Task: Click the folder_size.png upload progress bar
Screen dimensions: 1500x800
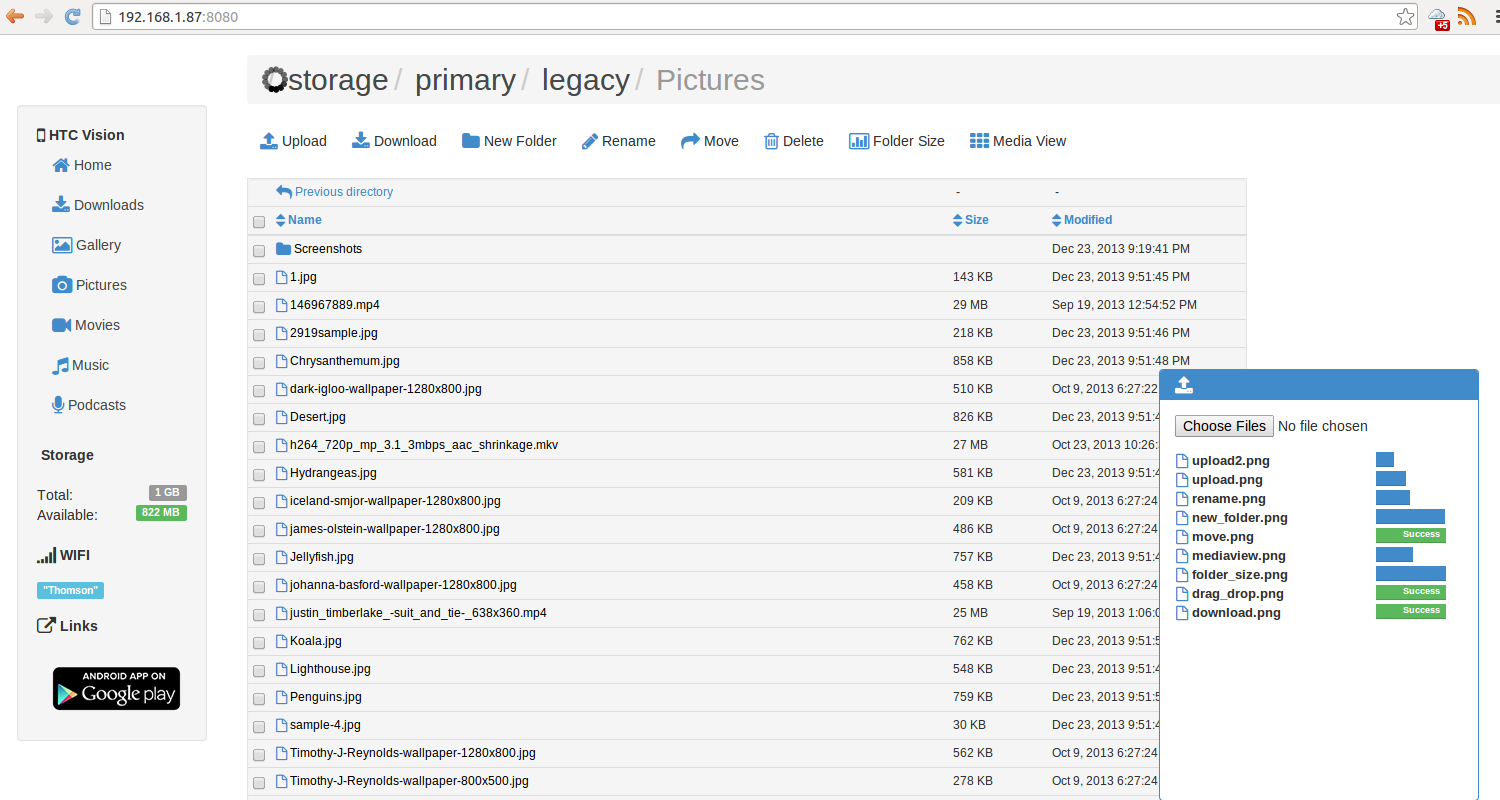Action: coord(1410,574)
